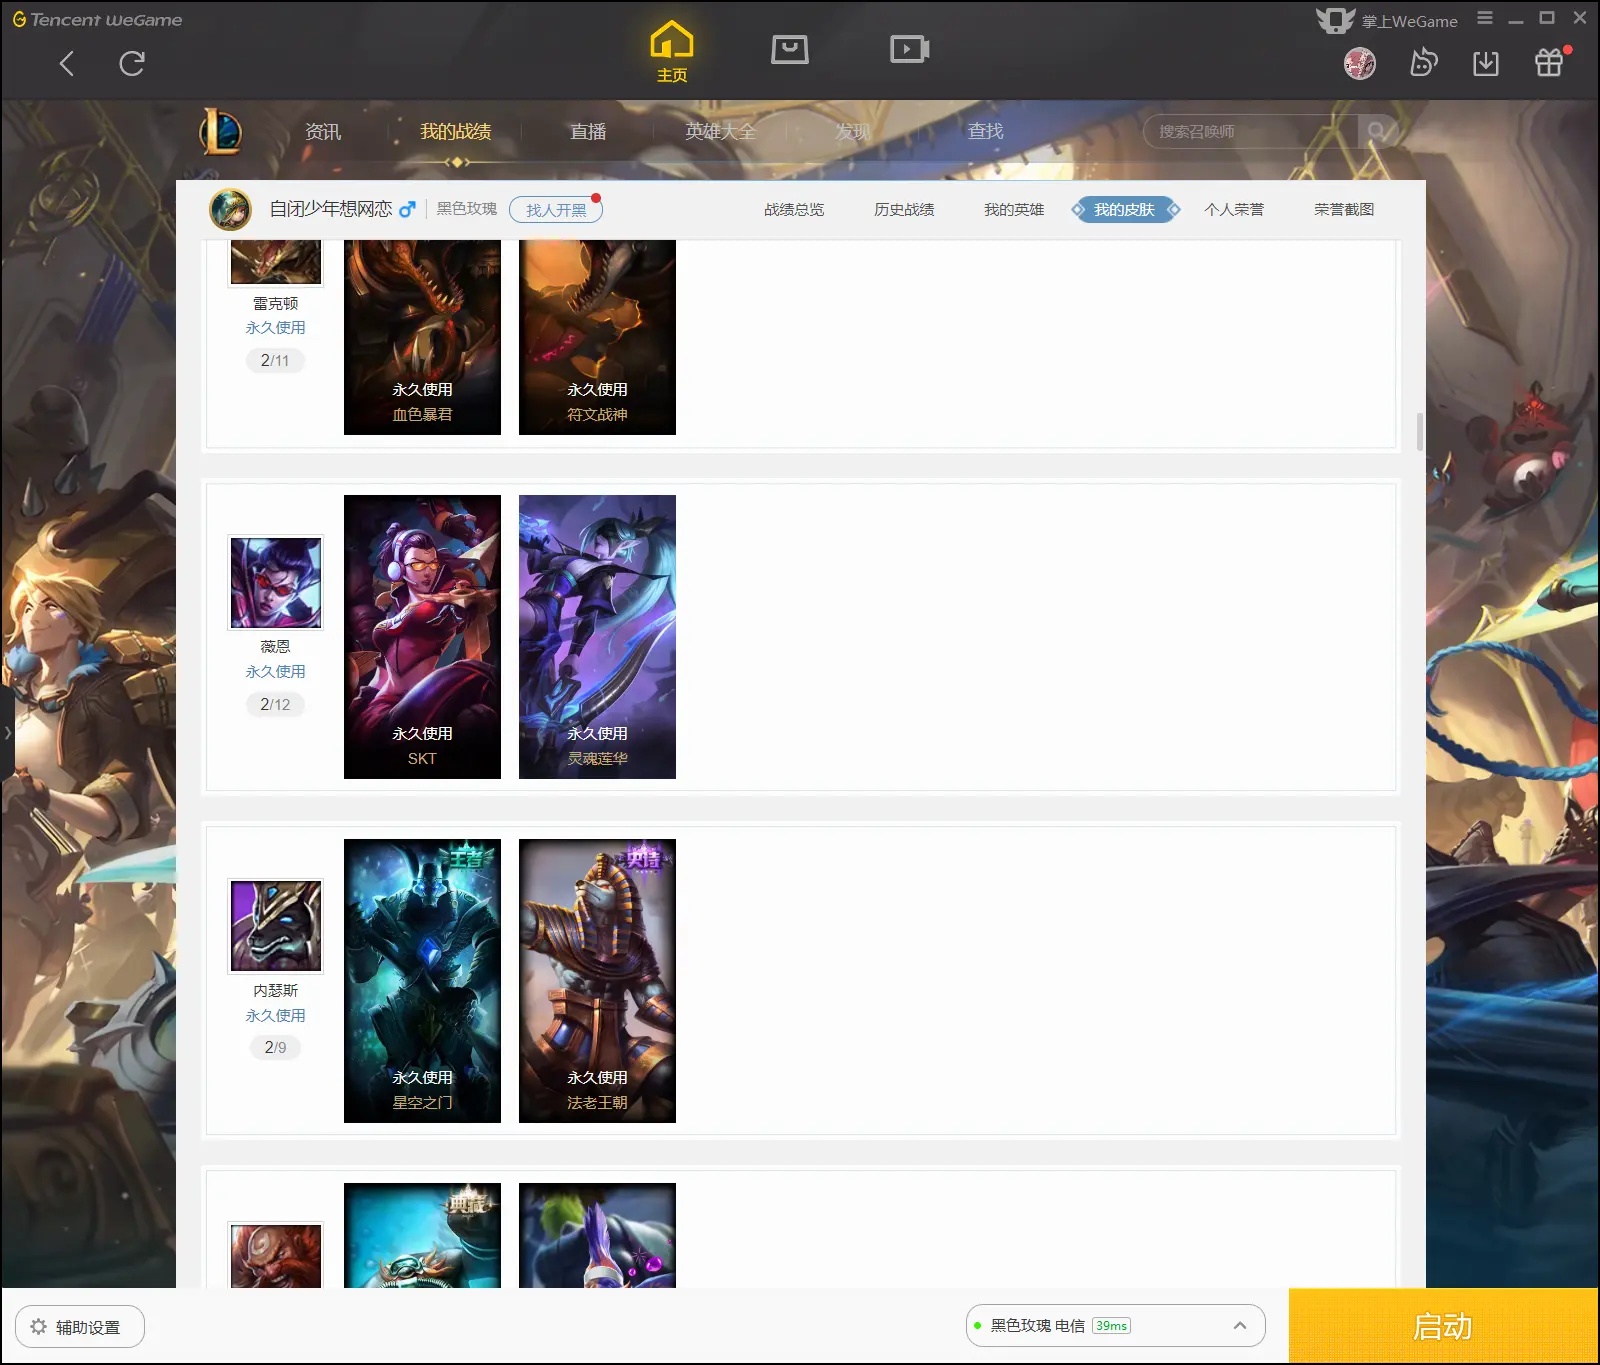Screen dimensions: 1600x1365
Task: Open the 我的战绩 tab
Action: [455, 131]
